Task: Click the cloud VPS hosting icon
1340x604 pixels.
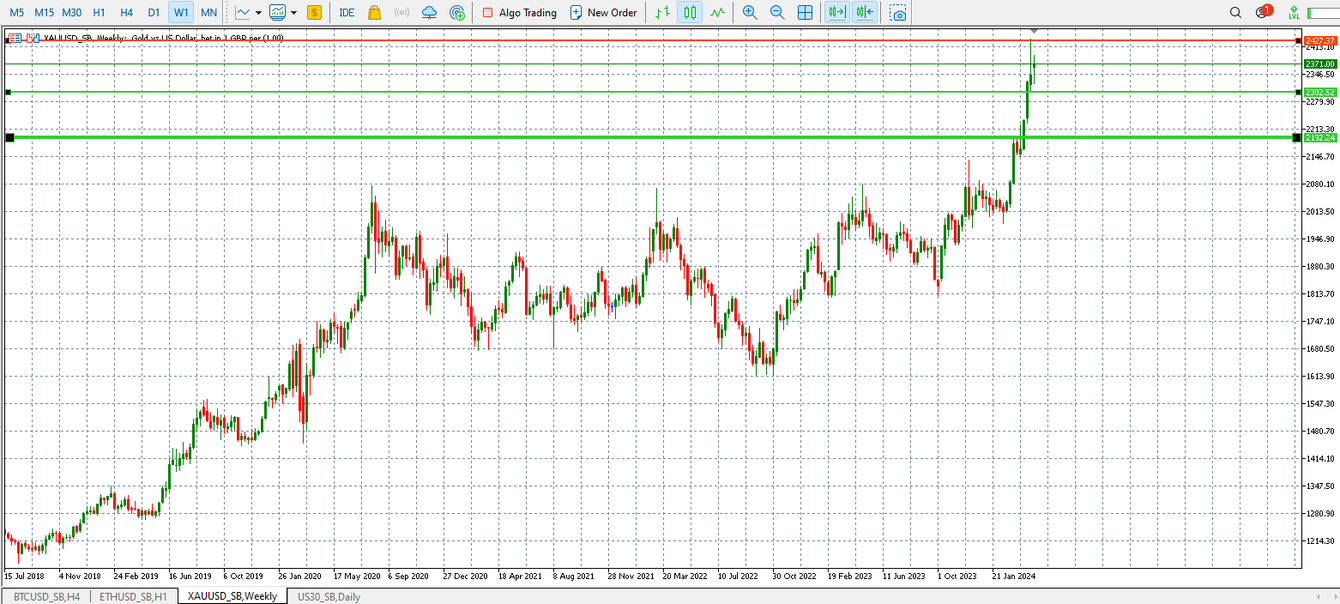Action: [429, 13]
